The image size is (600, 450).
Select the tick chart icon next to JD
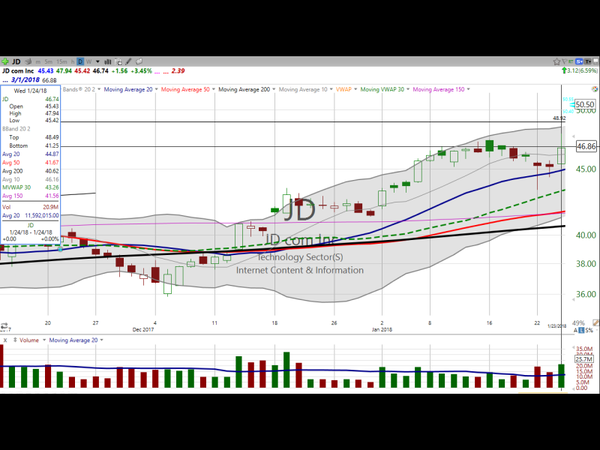[28, 62]
